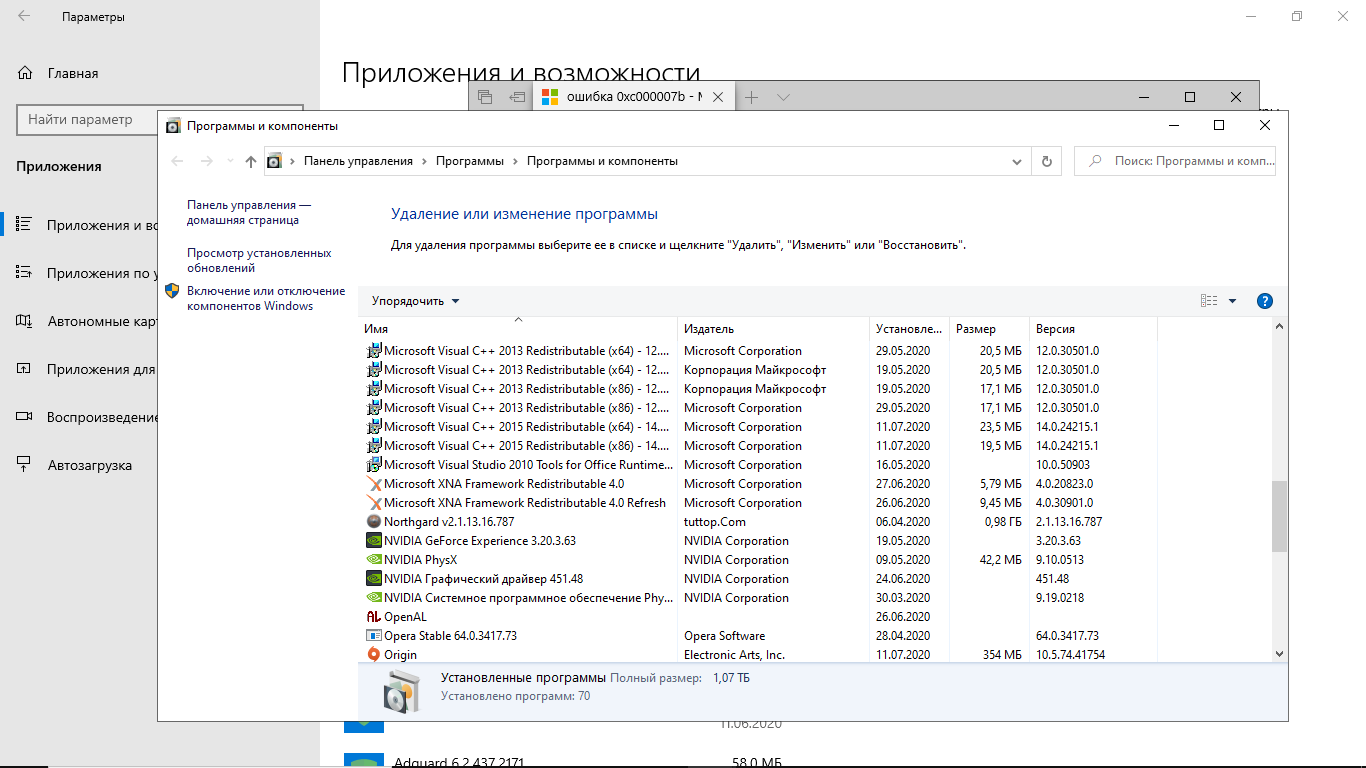Screen dimensions: 1366x768
Task: Click back arrow in Settings window
Action: click(24, 16)
